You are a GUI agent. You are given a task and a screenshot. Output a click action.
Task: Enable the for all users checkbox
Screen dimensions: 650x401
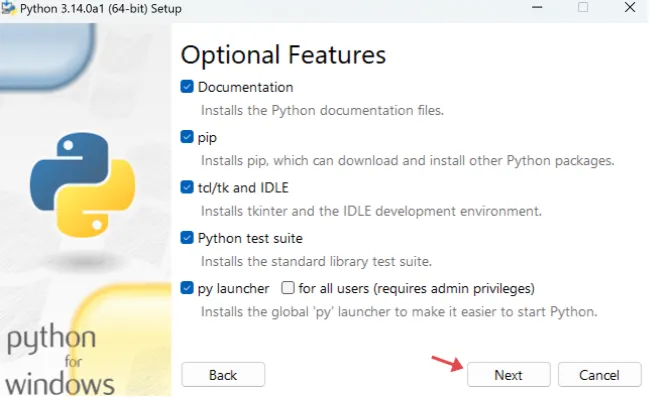(x=288, y=288)
